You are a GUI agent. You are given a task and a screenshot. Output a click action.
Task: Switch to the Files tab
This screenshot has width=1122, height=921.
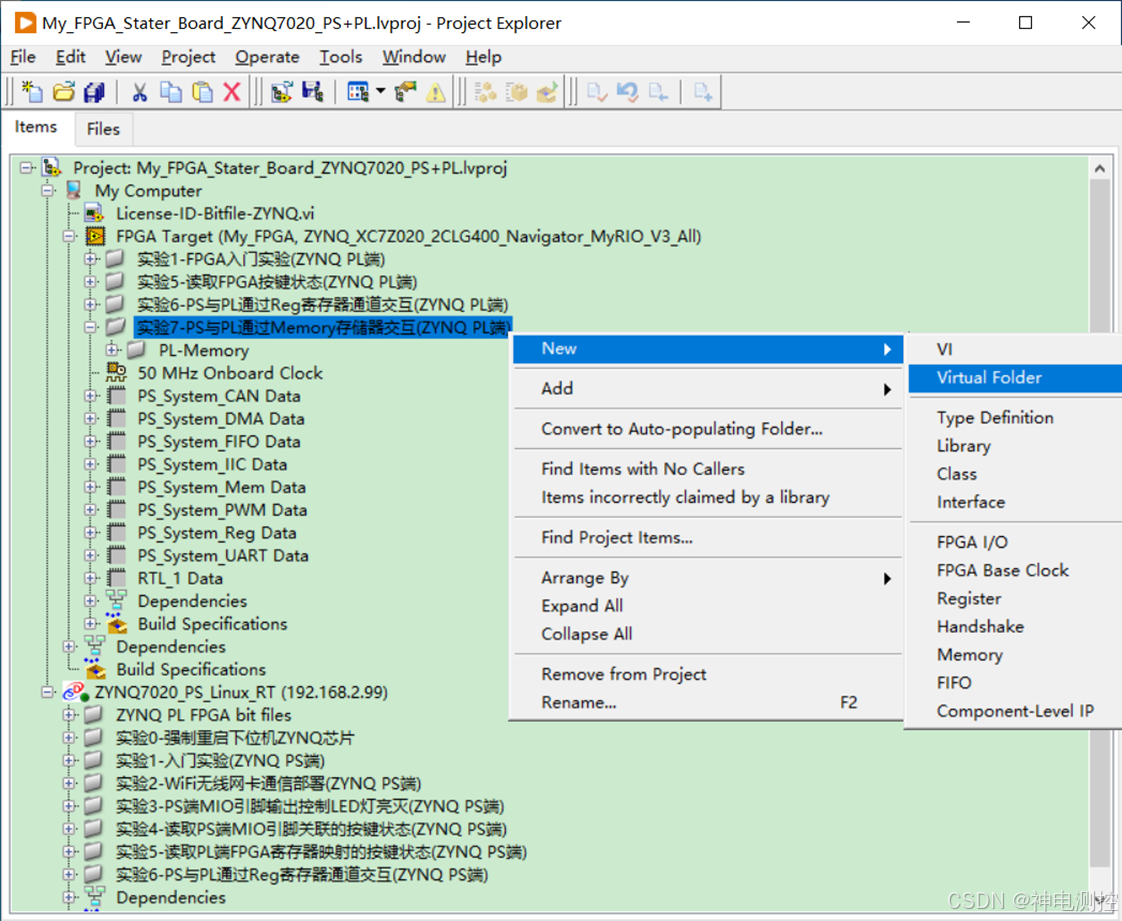tap(103, 129)
